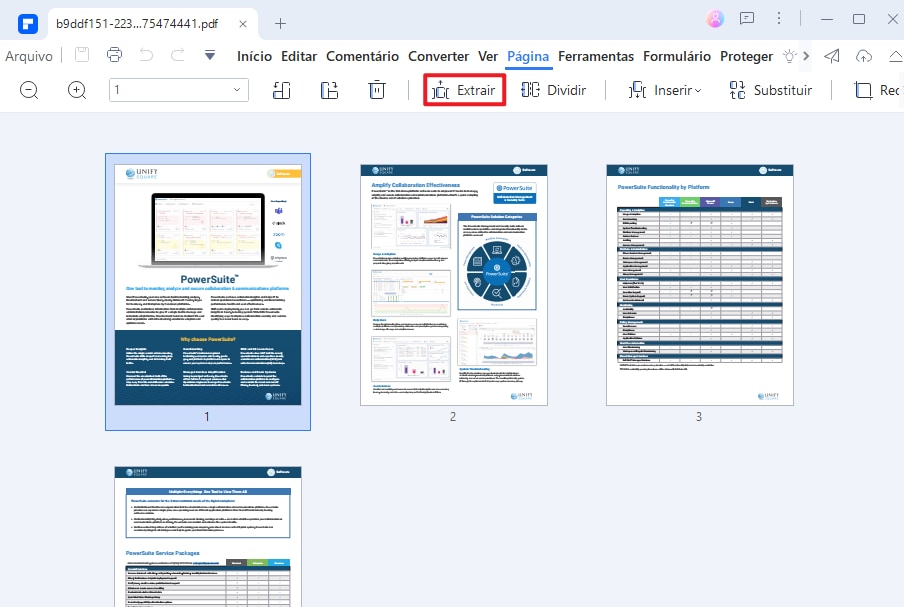Screen dimensions: 904x607
Task: Click the zoom out magnifier icon
Action: click(28, 90)
